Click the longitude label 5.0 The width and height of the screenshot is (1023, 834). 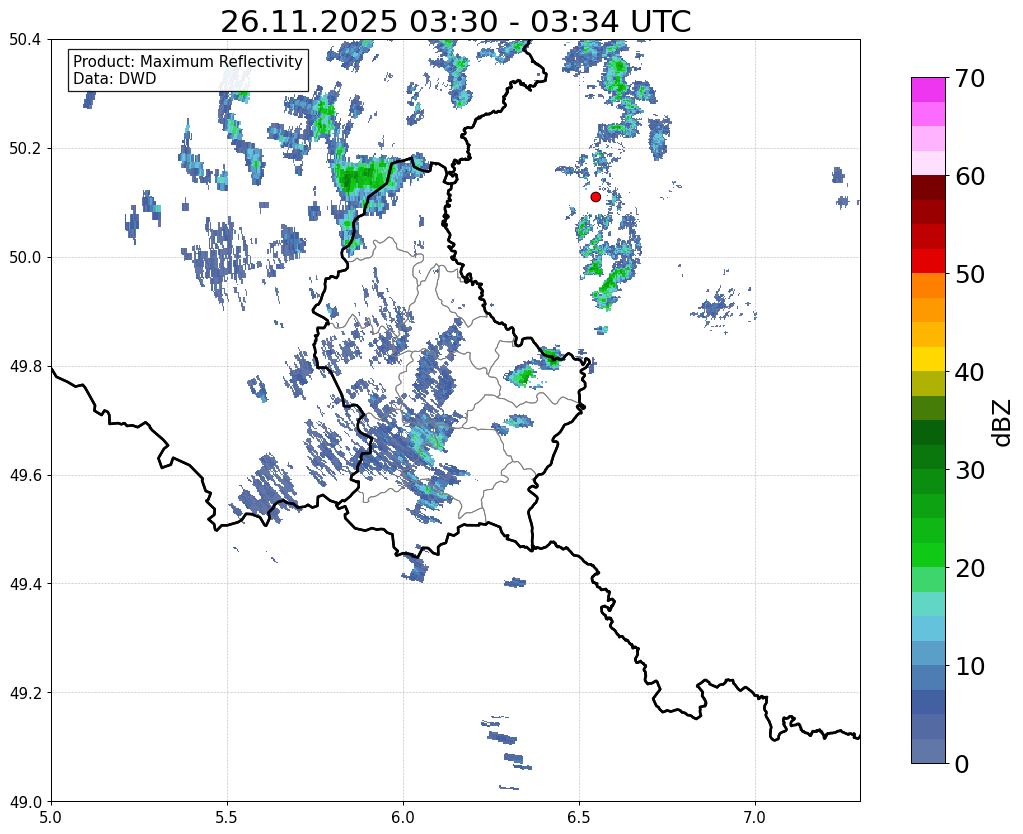(x=51, y=817)
